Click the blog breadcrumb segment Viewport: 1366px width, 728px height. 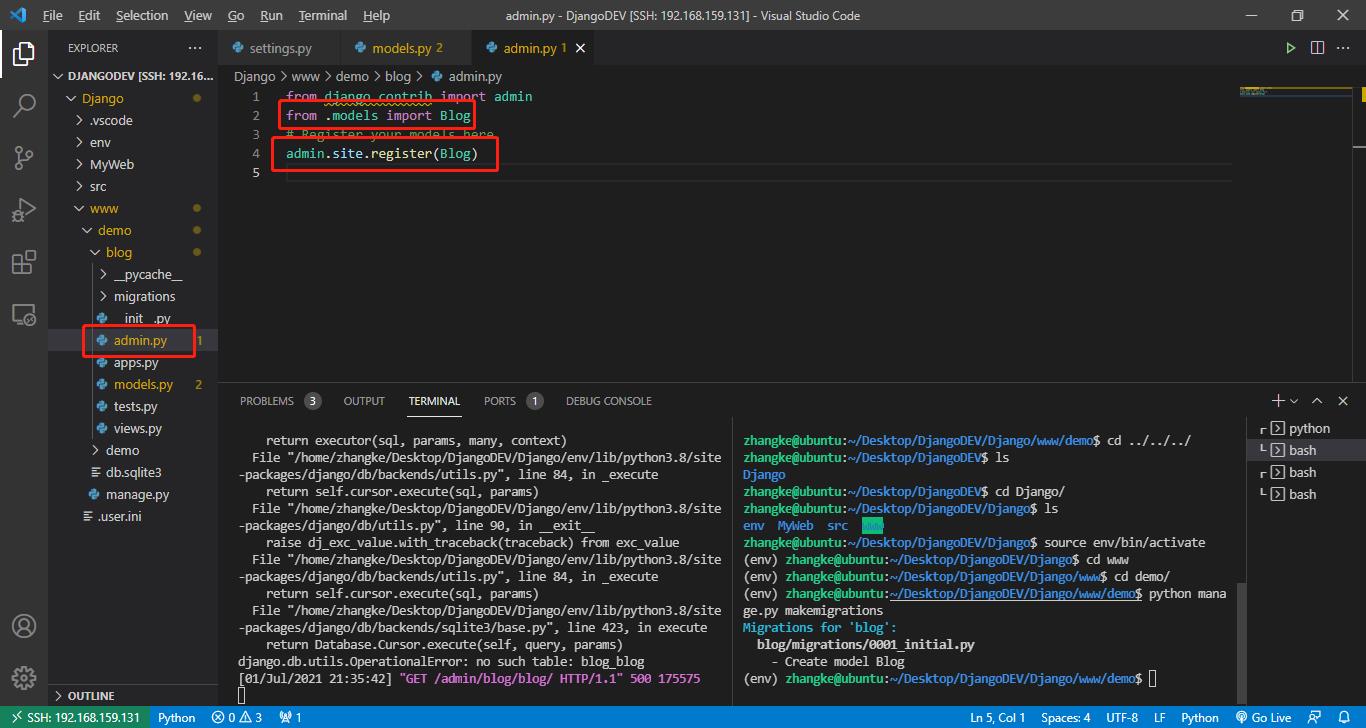(x=398, y=76)
